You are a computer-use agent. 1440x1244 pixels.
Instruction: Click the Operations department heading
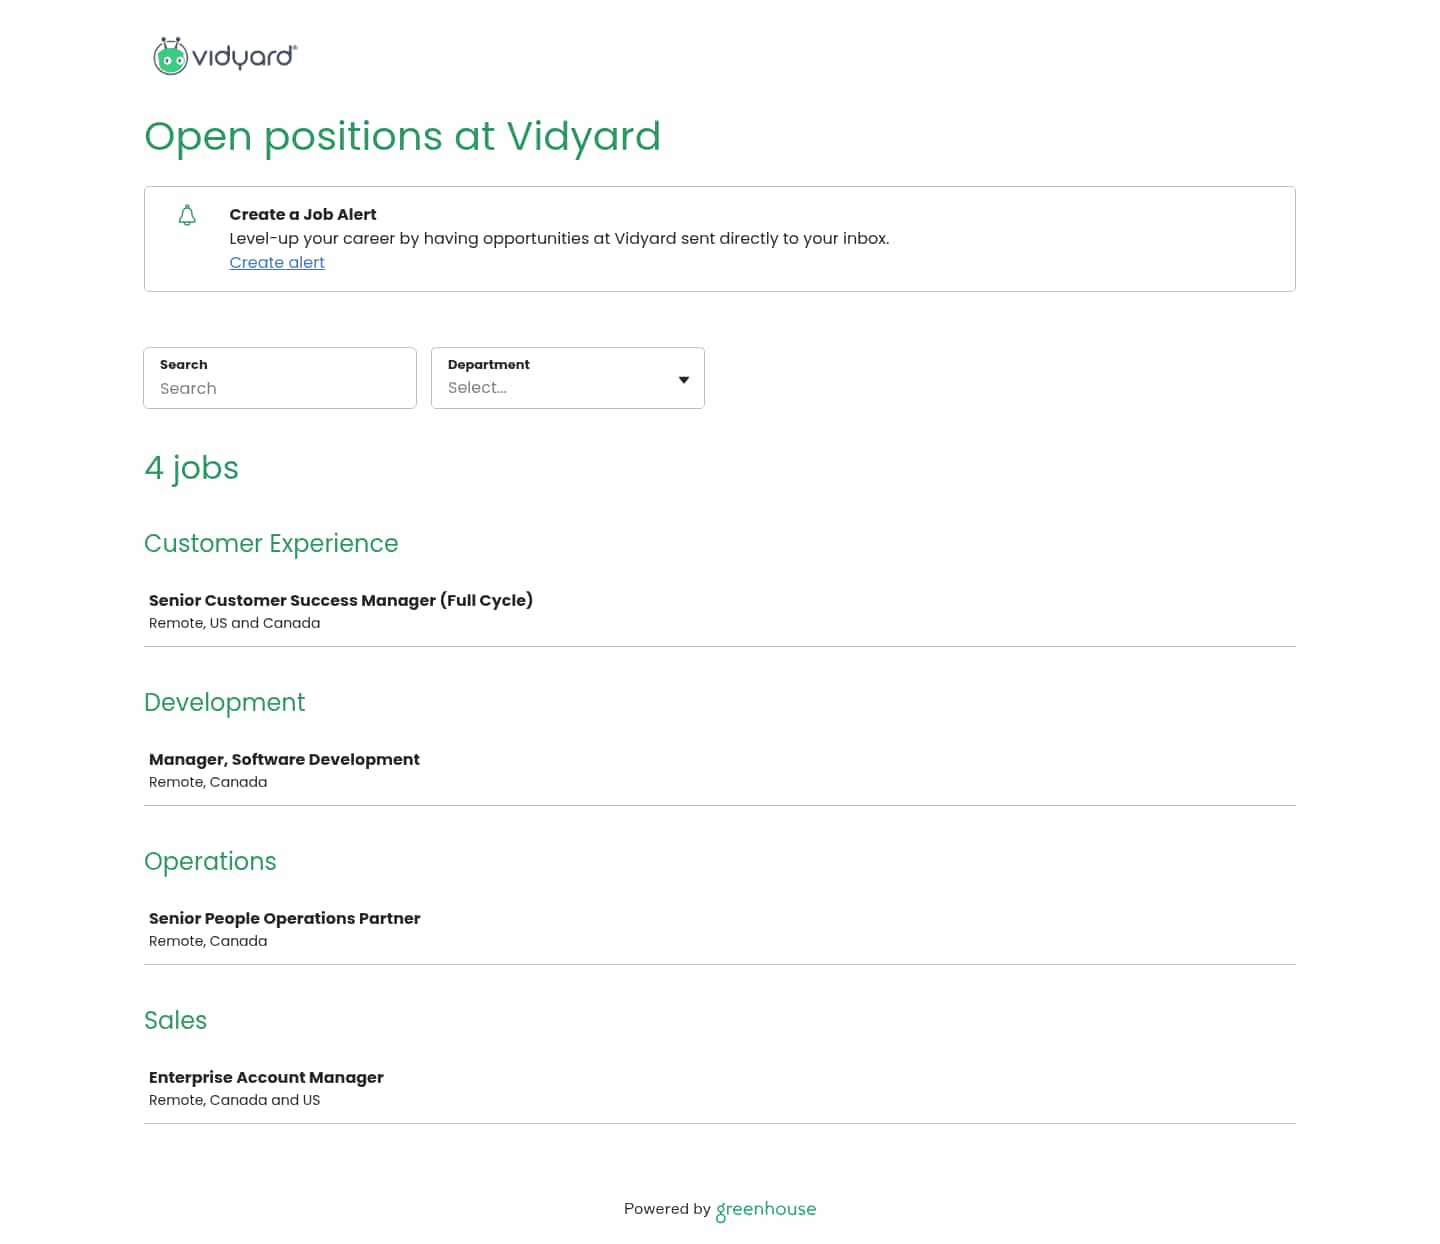click(x=210, y=861)
